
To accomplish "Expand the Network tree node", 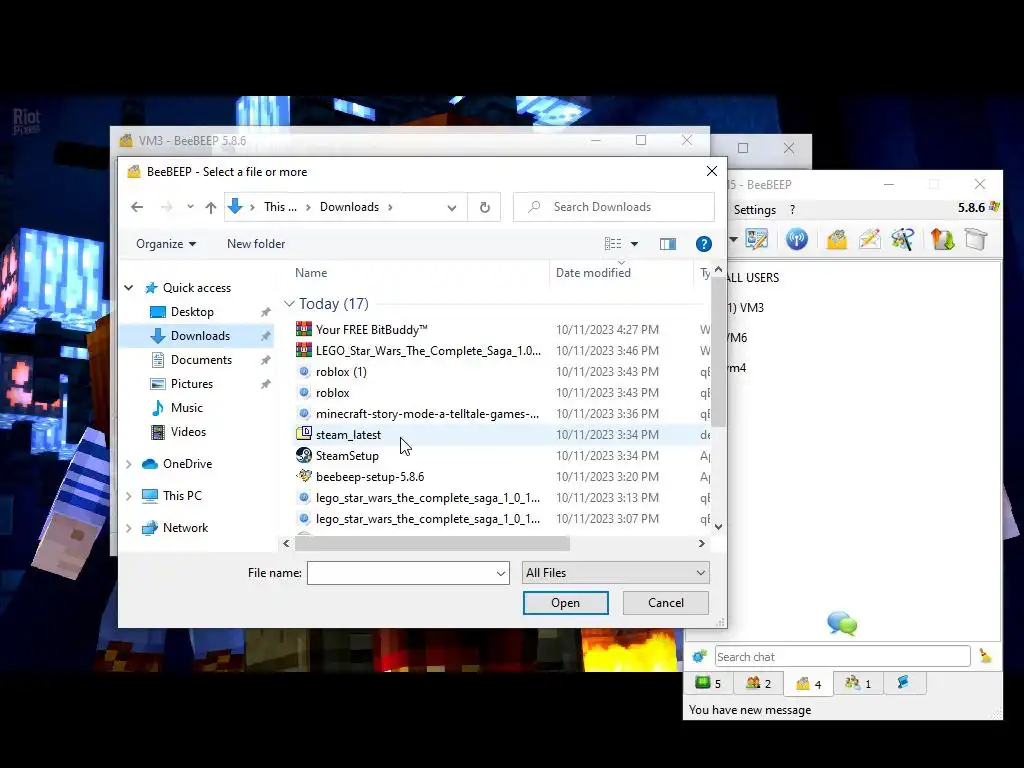I will point(129,528).
